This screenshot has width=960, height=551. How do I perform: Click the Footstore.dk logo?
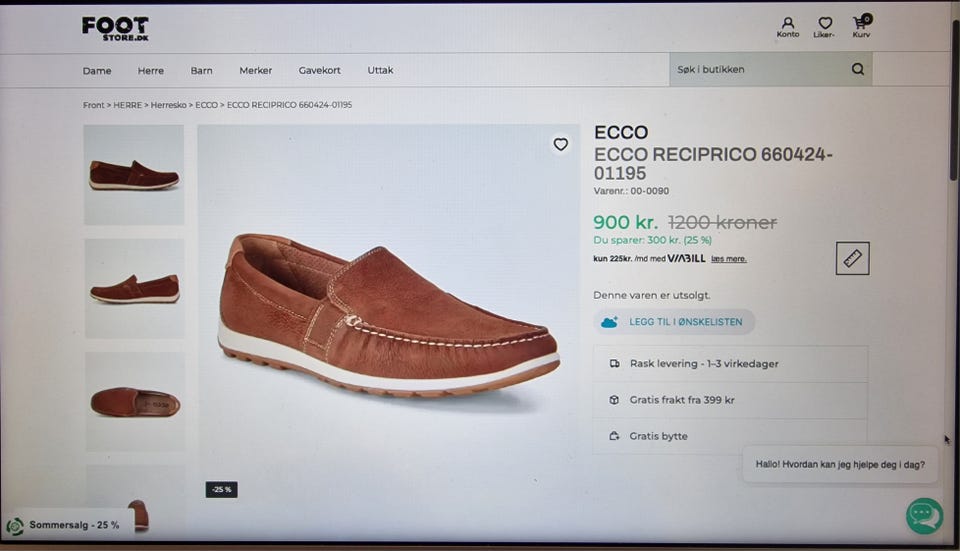116,29
